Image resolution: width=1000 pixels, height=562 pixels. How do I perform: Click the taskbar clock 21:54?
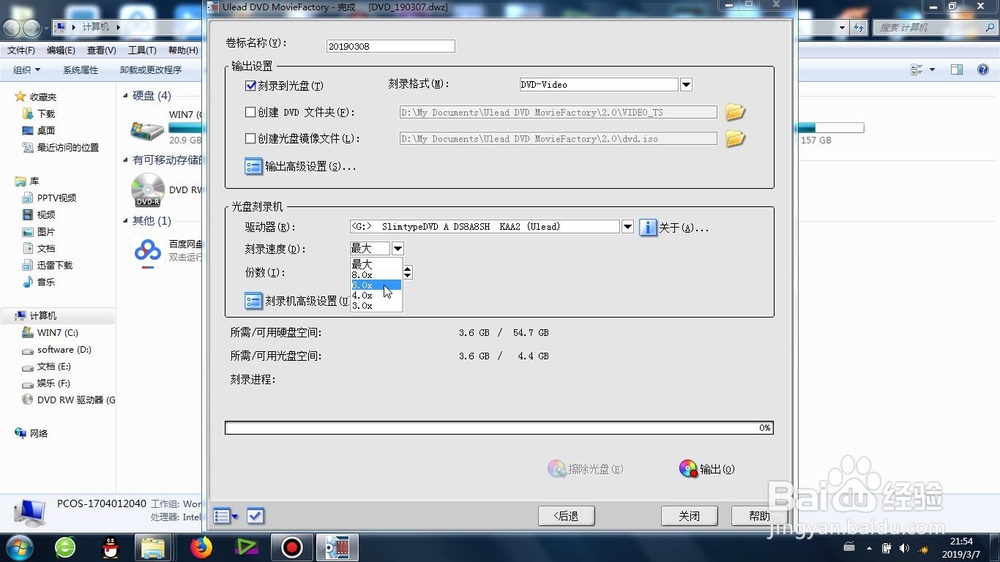click(961, 541)
